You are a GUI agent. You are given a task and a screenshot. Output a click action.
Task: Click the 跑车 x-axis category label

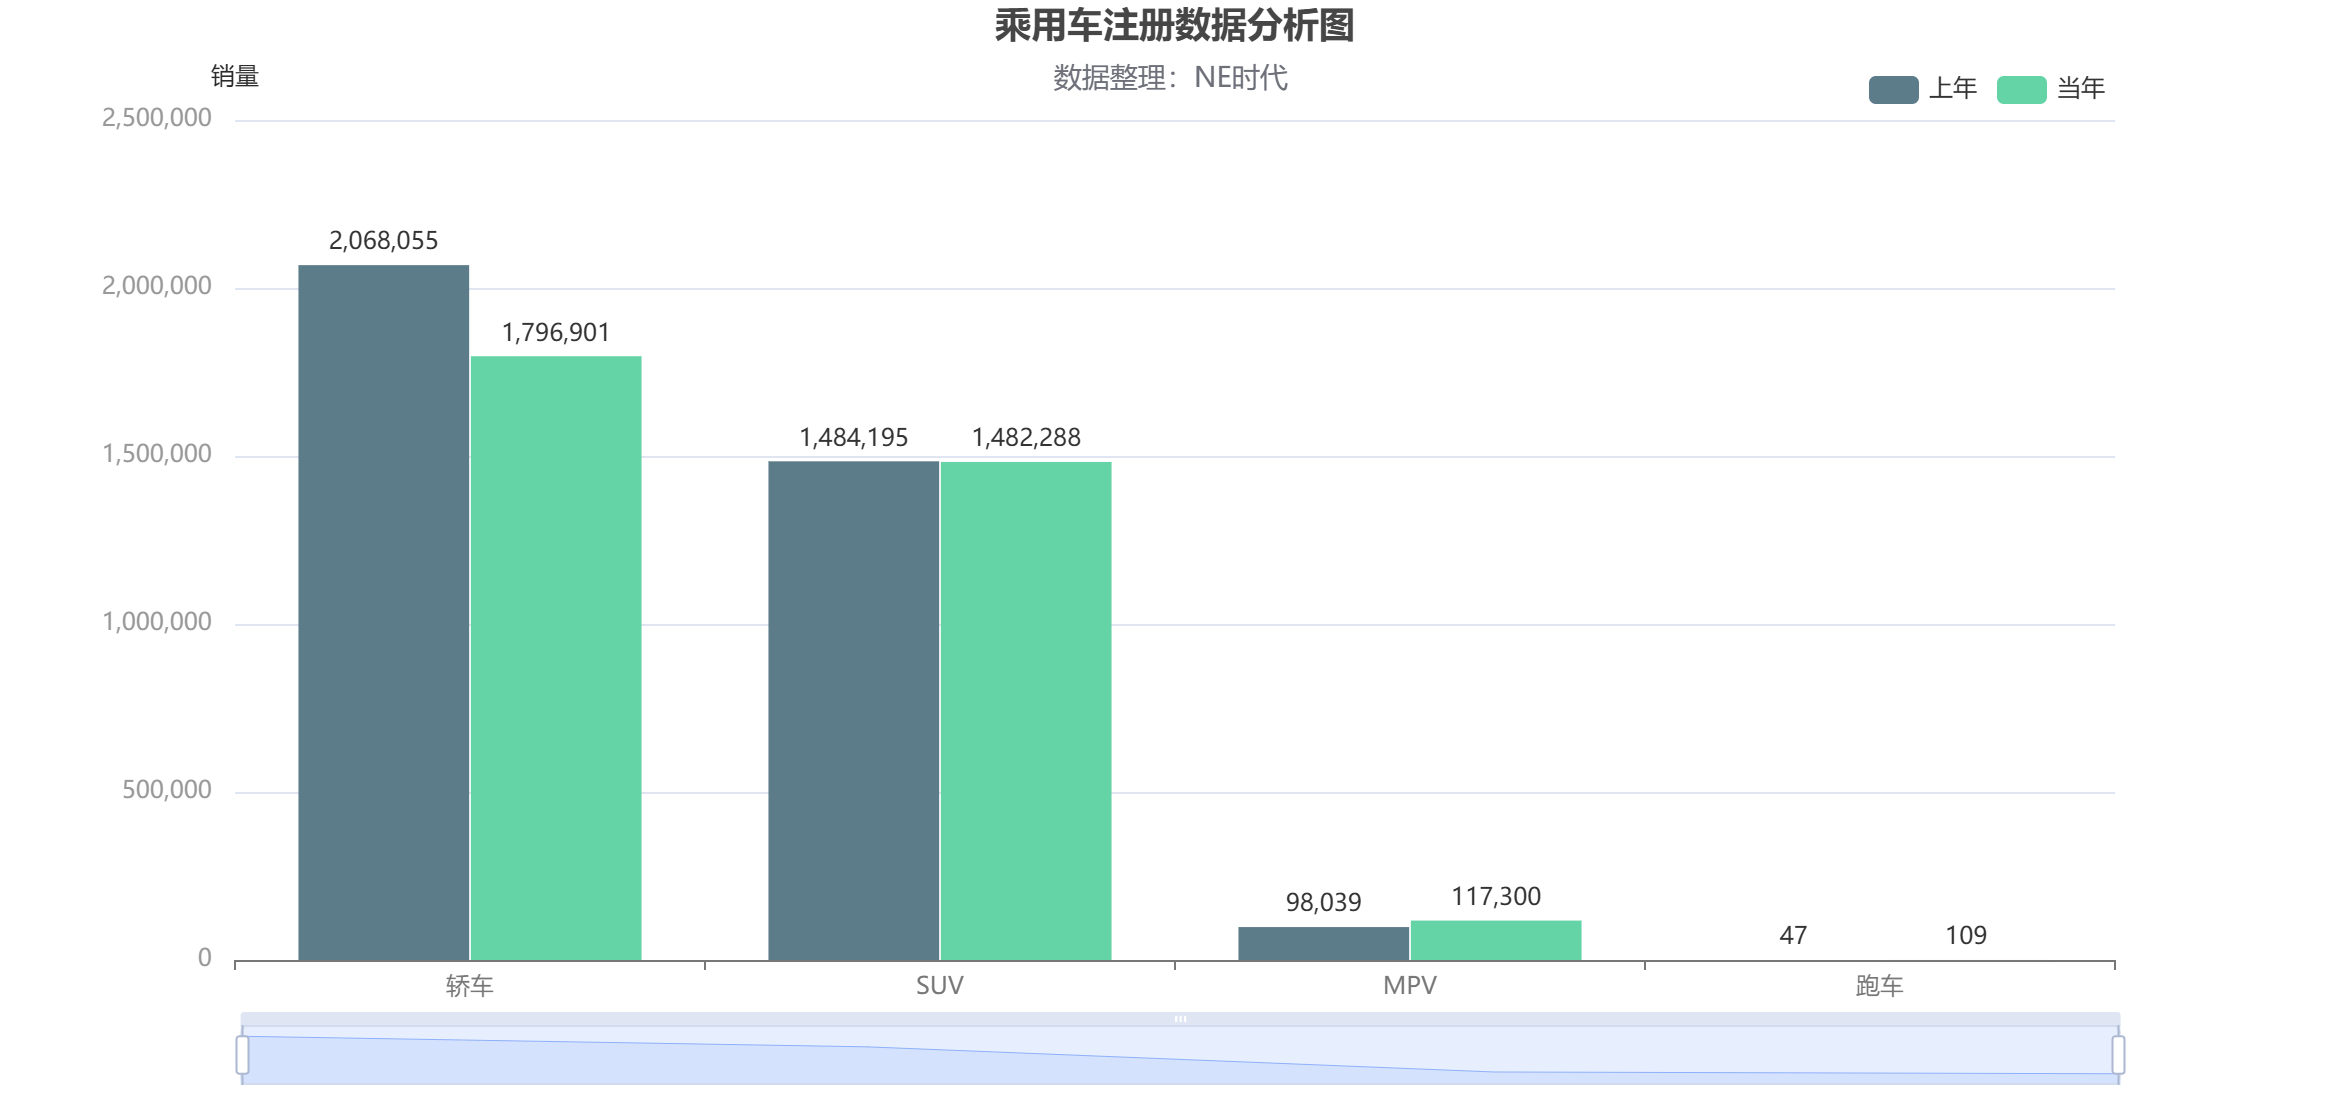[x=1879, y=986]
